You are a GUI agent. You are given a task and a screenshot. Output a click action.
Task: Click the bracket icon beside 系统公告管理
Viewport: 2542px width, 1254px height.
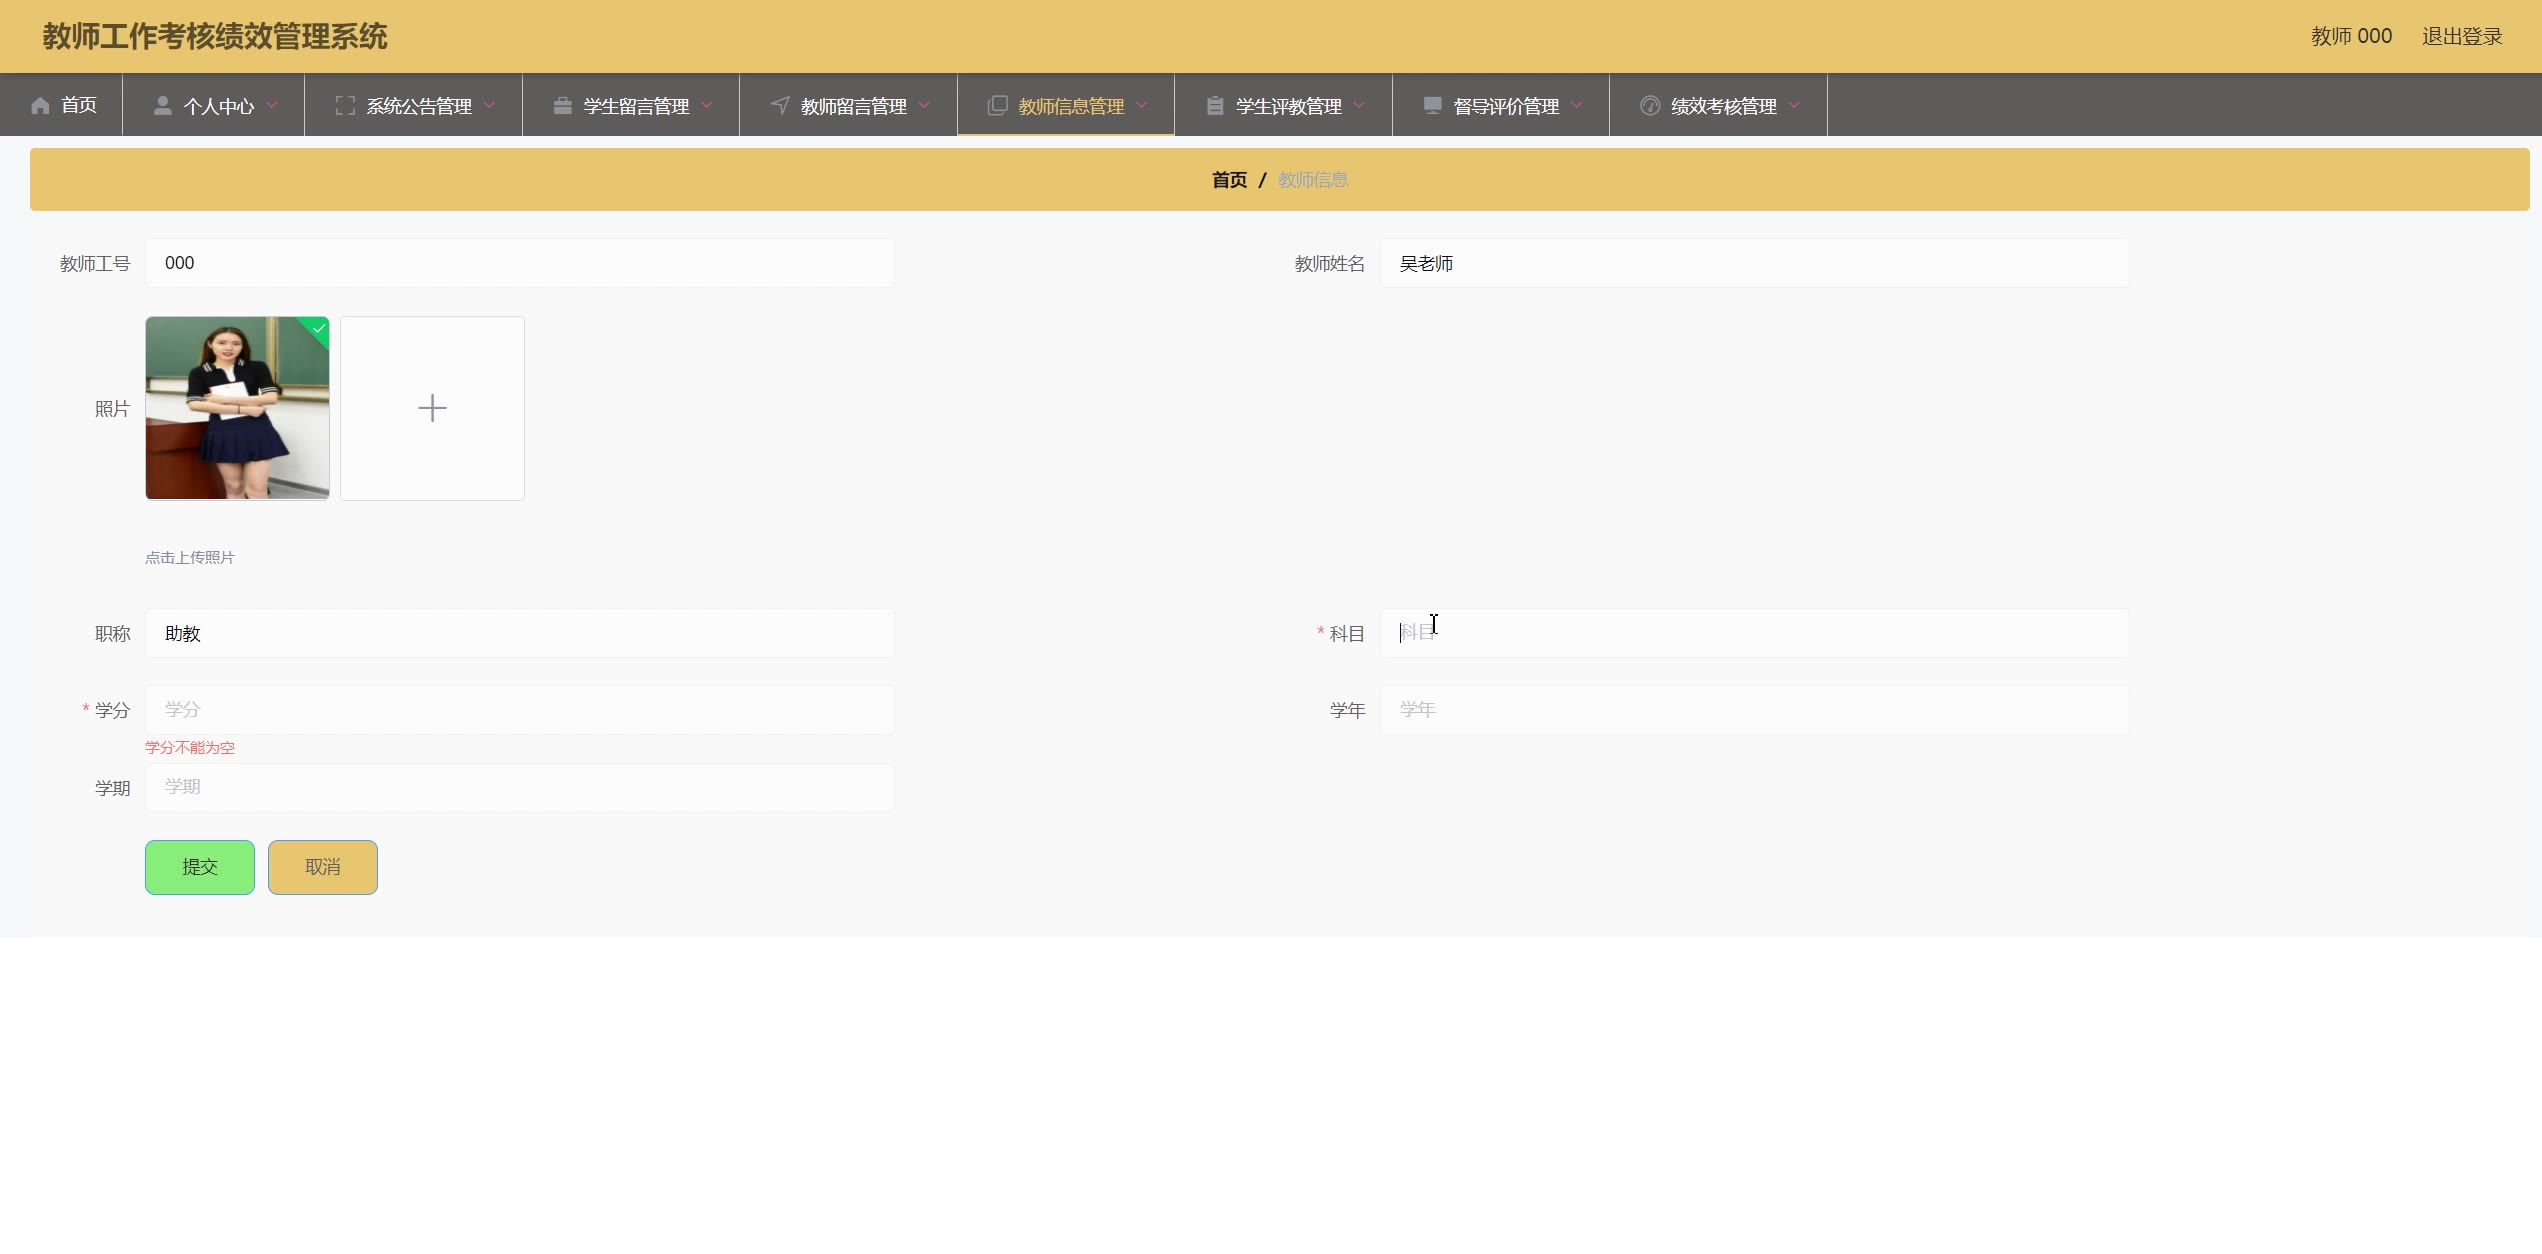pos(345,106)
